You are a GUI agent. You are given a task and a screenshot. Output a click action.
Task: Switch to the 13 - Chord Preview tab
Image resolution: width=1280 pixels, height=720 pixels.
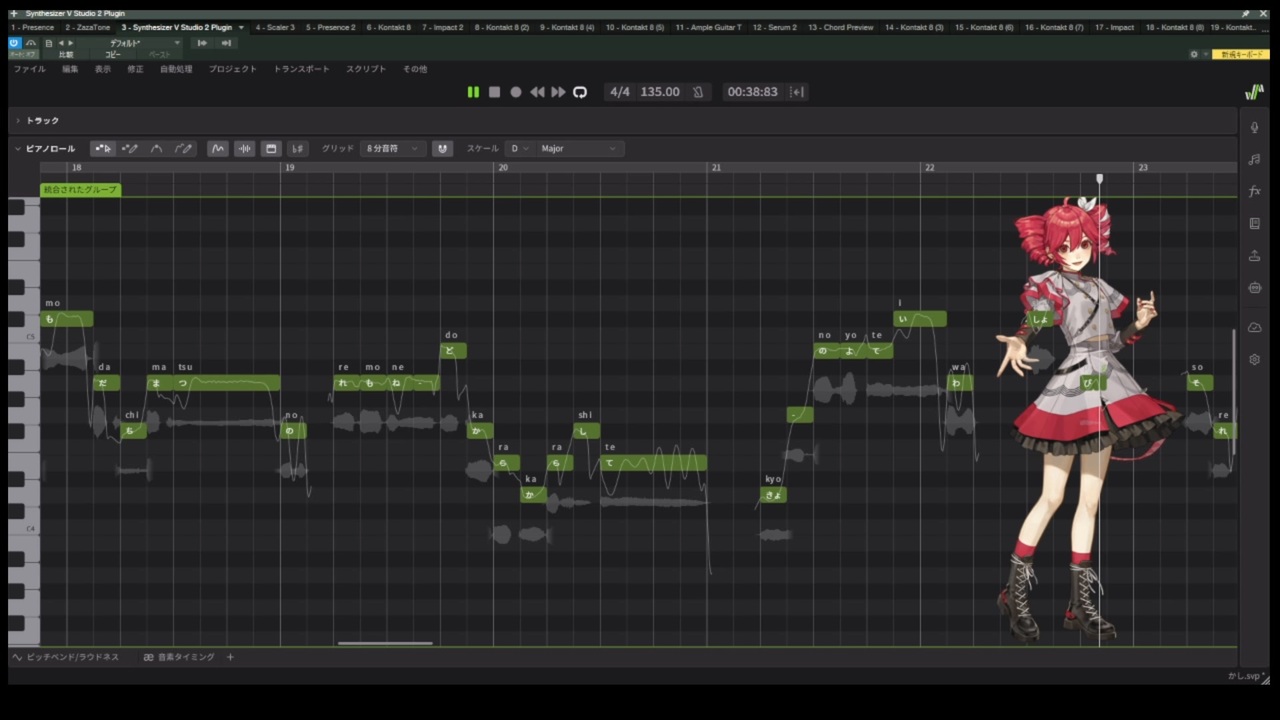coord(841,28)
